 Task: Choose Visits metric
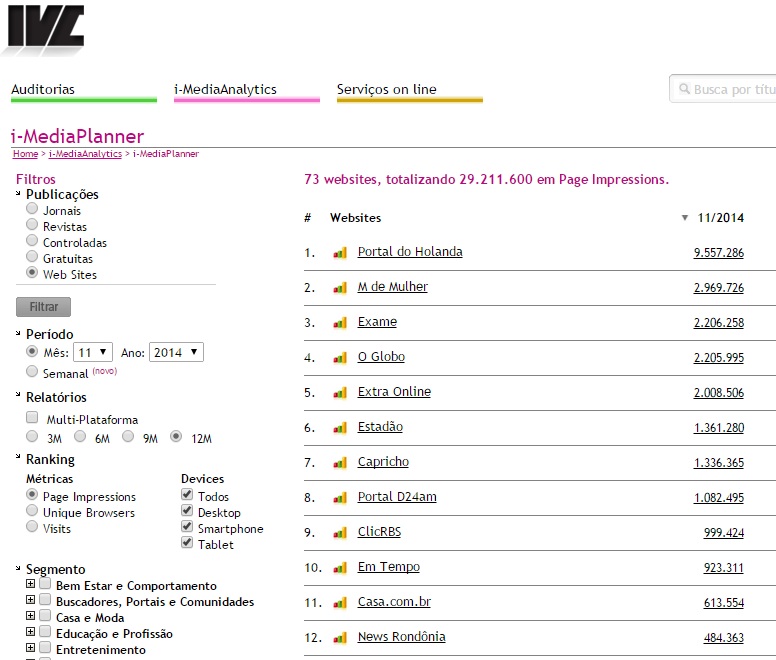click(32, 526)
